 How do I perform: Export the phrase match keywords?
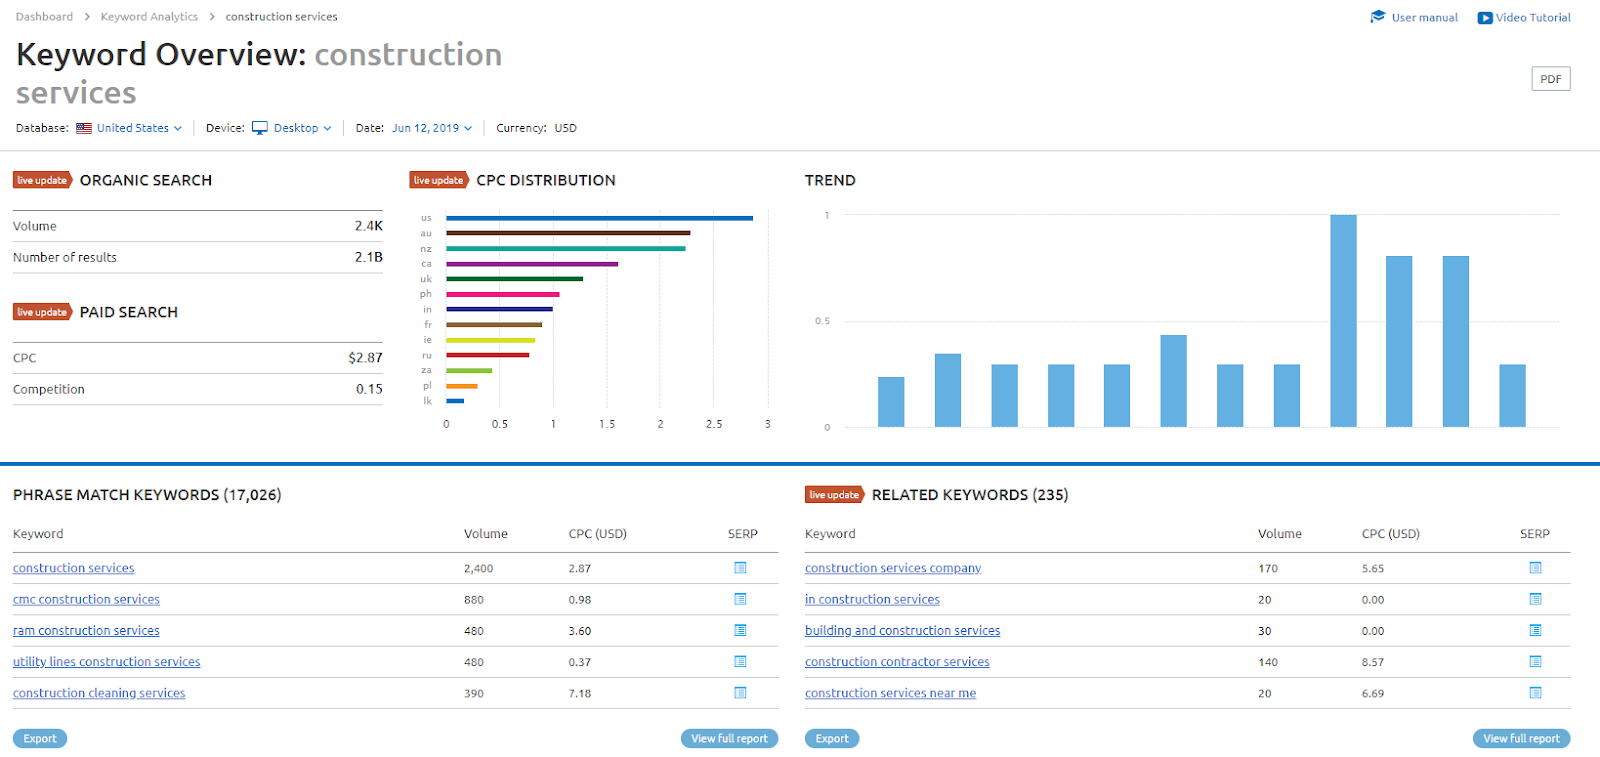click(40, 739)
